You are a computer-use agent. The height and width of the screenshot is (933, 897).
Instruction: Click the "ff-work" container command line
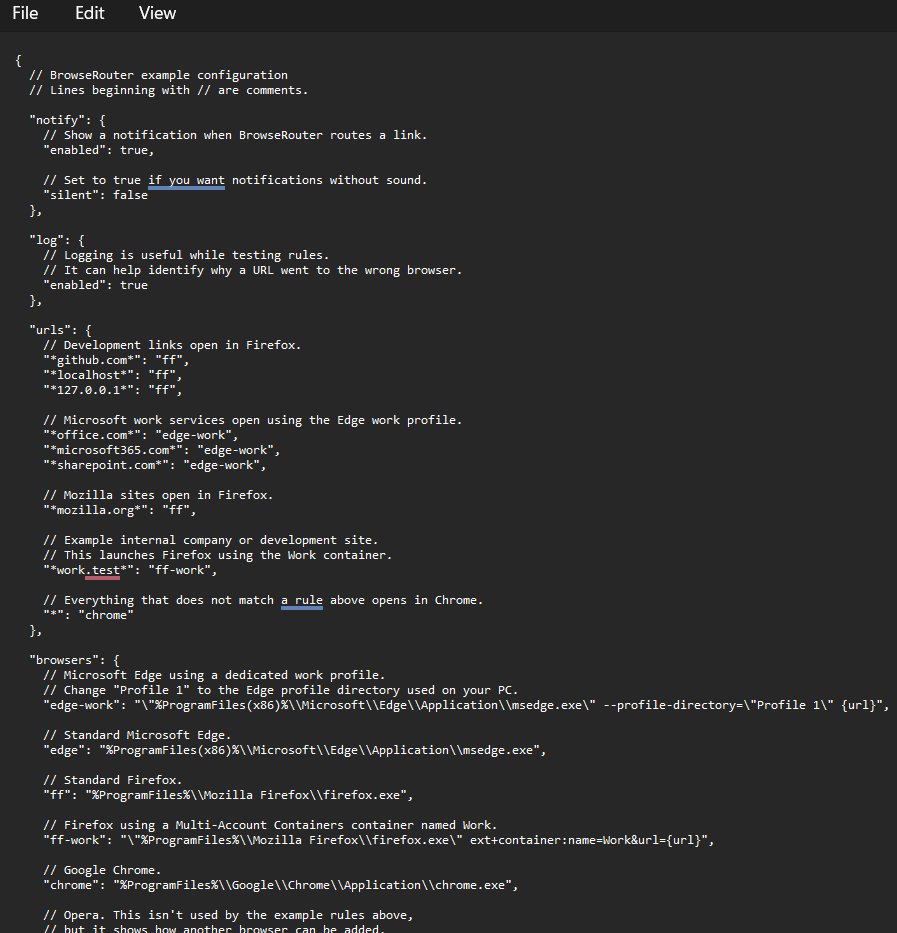pos(379,840)
